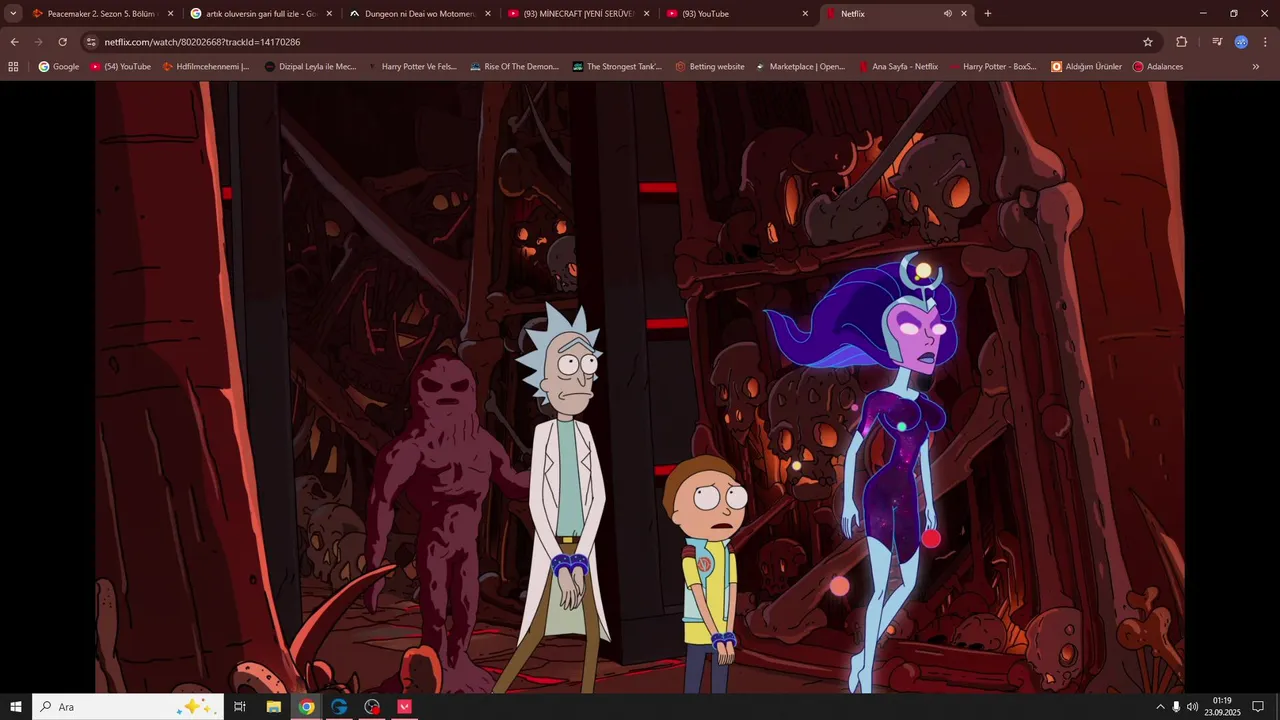This screenshot has height=720, width=1280.
Task: Open the (54) YouTube bookmark
Action: click(x=121, y=67)
